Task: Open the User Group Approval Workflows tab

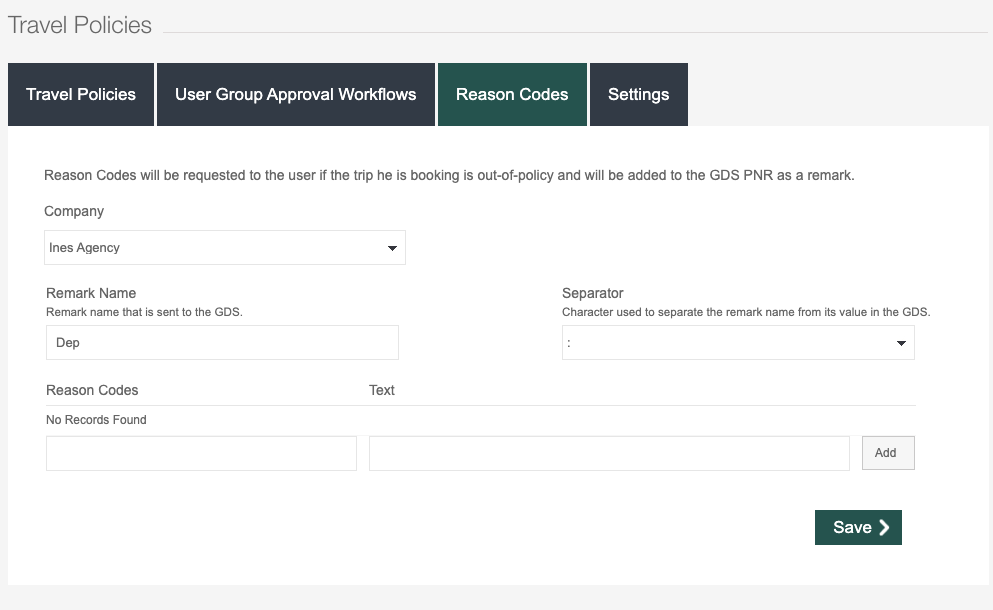Action: (x=295, y=95)
